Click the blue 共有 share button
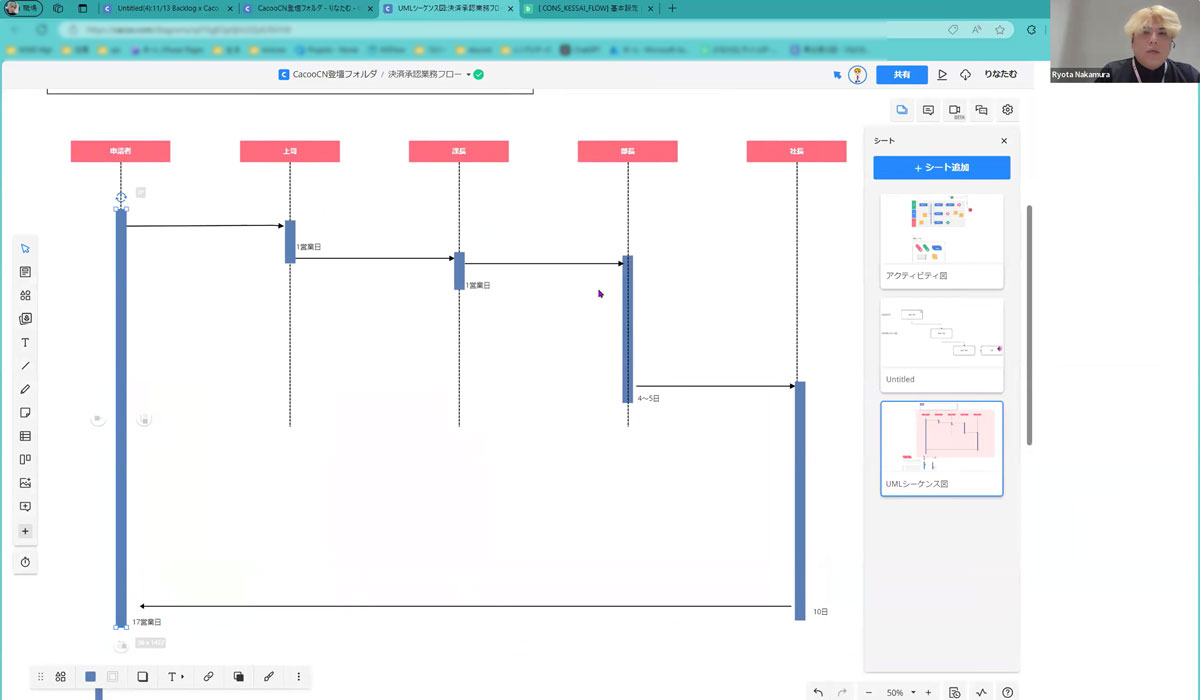The height and width of the screenshot is (700, 1200). (x=901, y=75)
